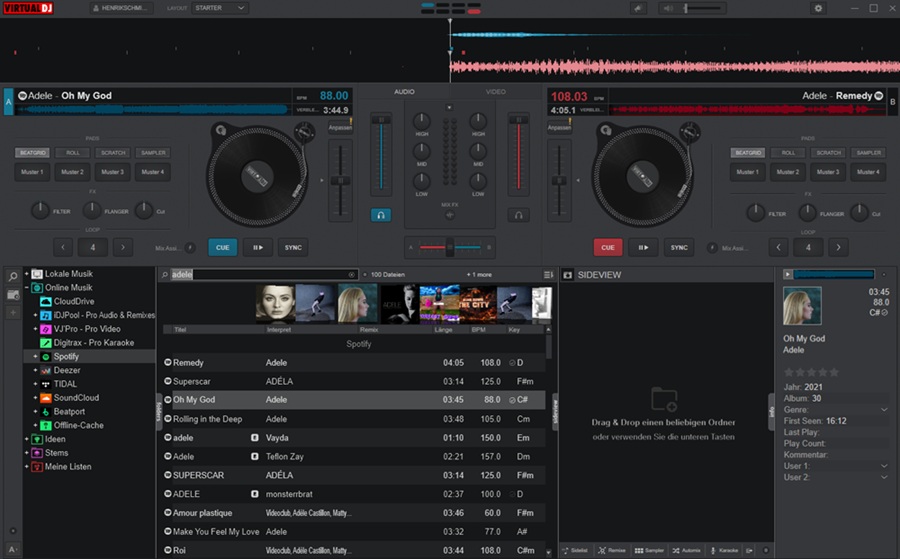Toggle Mix Assist on deck A

[x=190, y=248]
